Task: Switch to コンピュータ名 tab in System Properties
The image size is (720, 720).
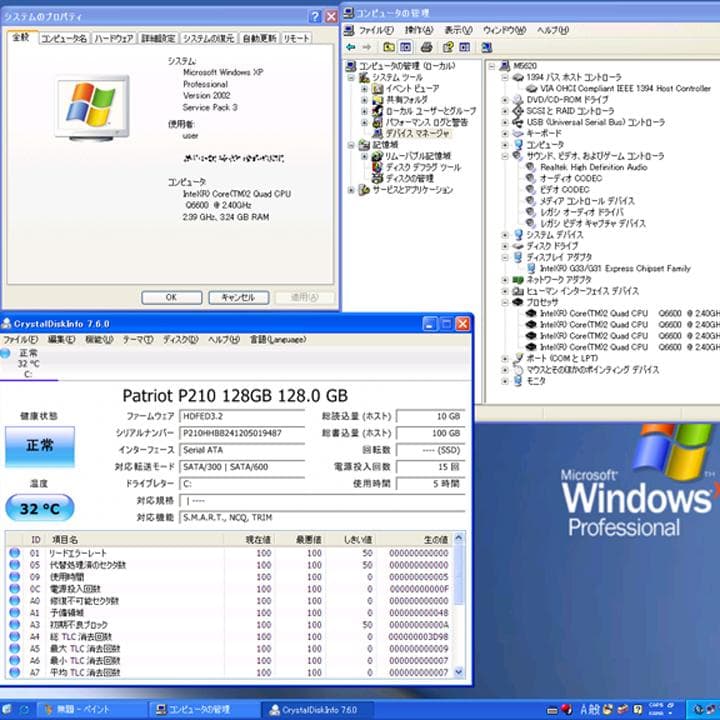Action: pos(64,39)
